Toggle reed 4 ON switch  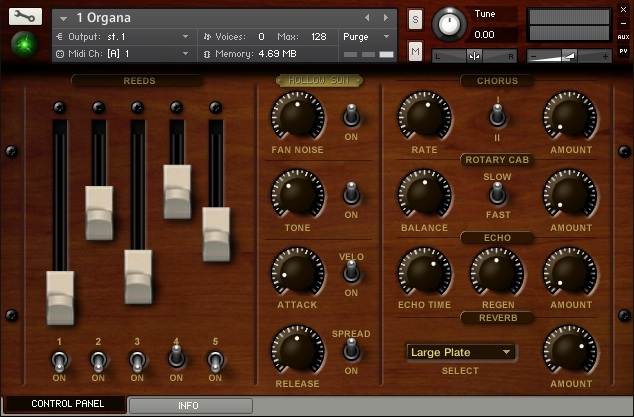(x=176, y=356)
